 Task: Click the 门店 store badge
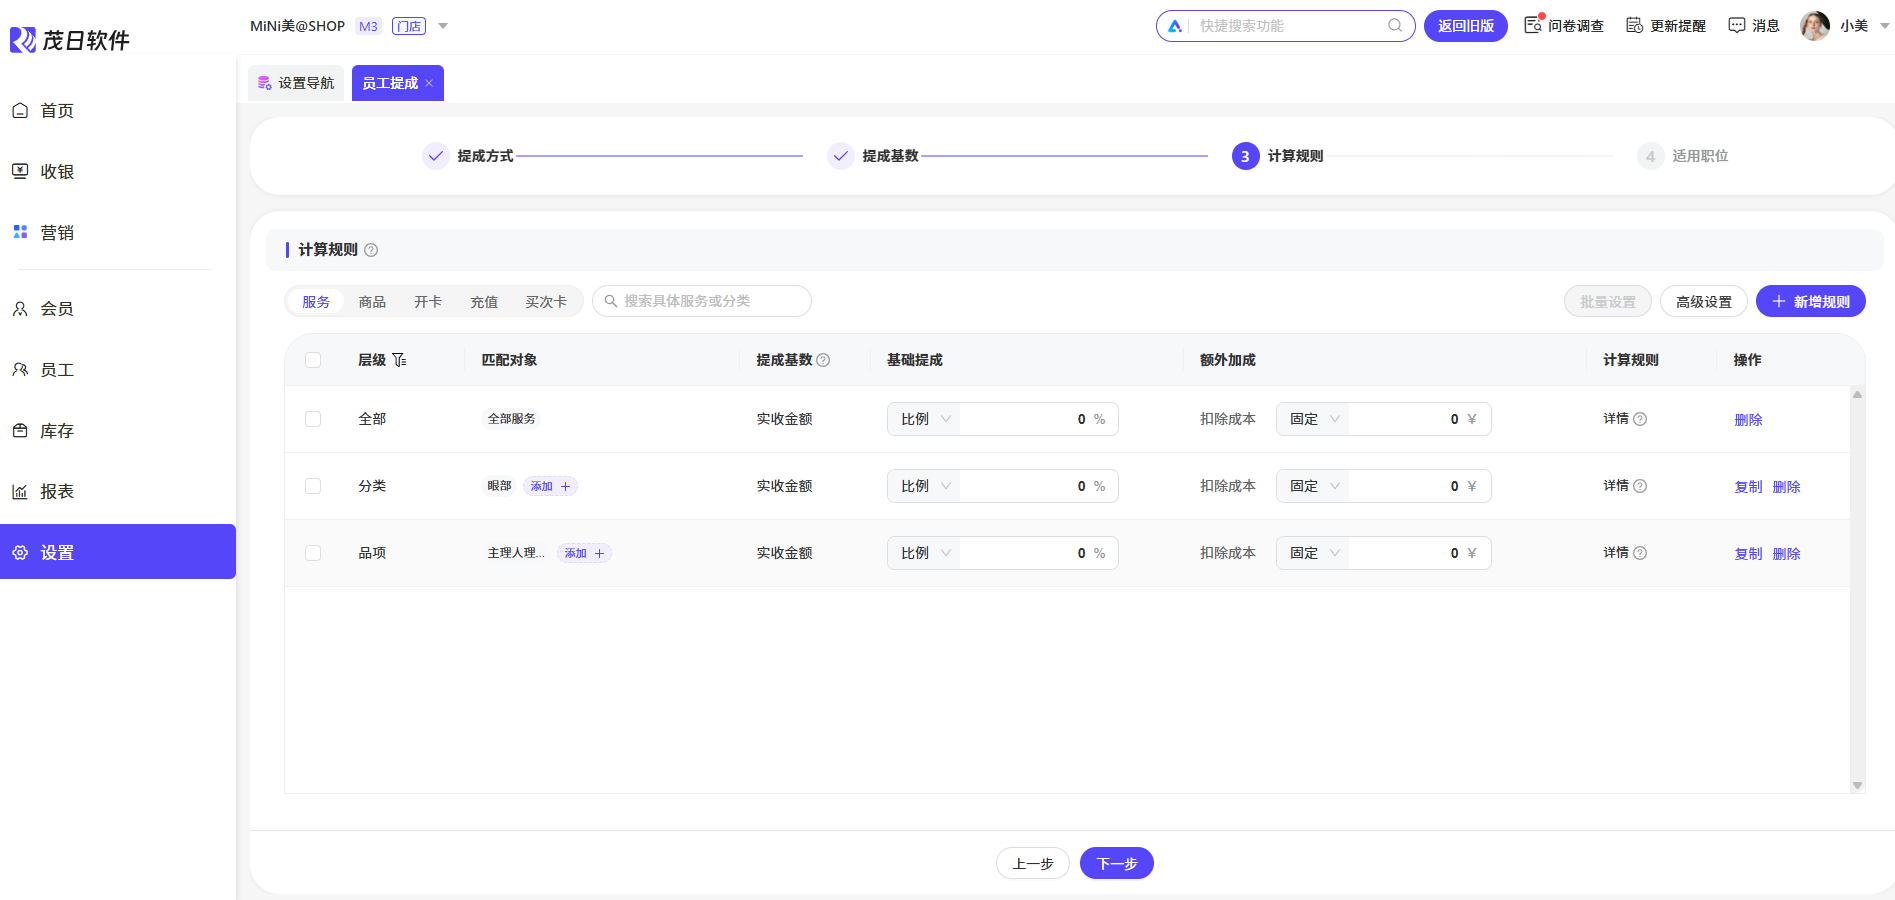pos(409,26)
